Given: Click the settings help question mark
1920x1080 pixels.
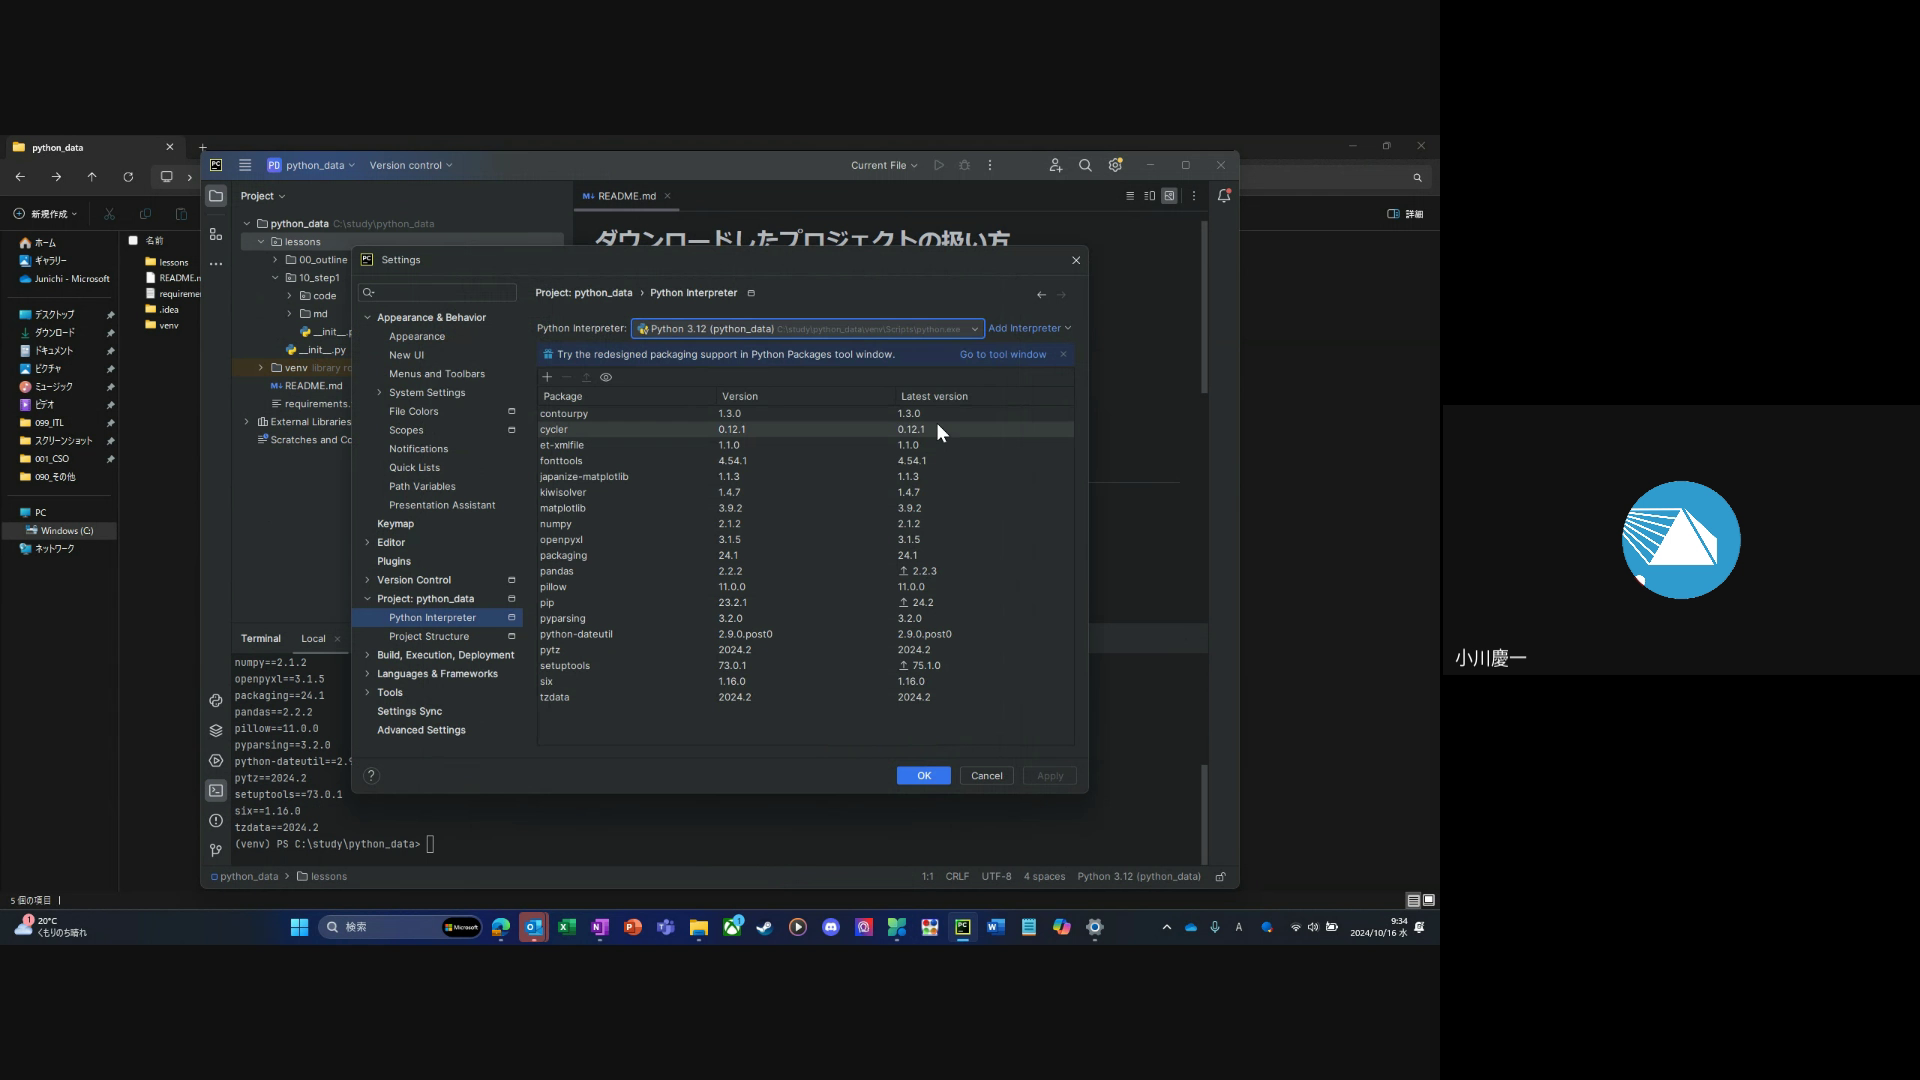Looking at the screenshot, I should coord(371,776).
